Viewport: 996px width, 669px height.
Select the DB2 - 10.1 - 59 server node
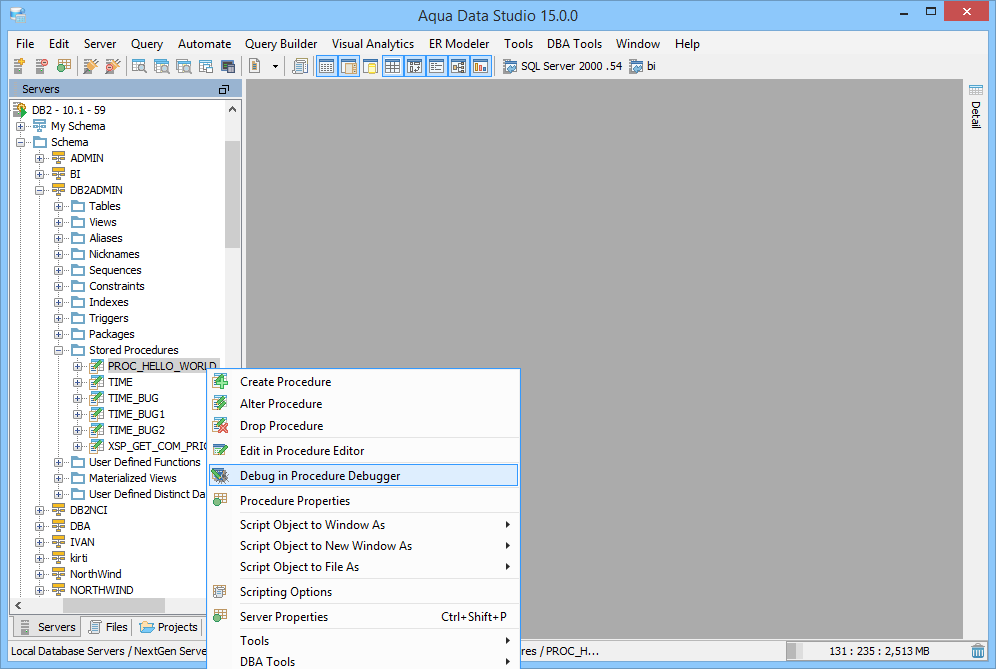tap(69, 110)
